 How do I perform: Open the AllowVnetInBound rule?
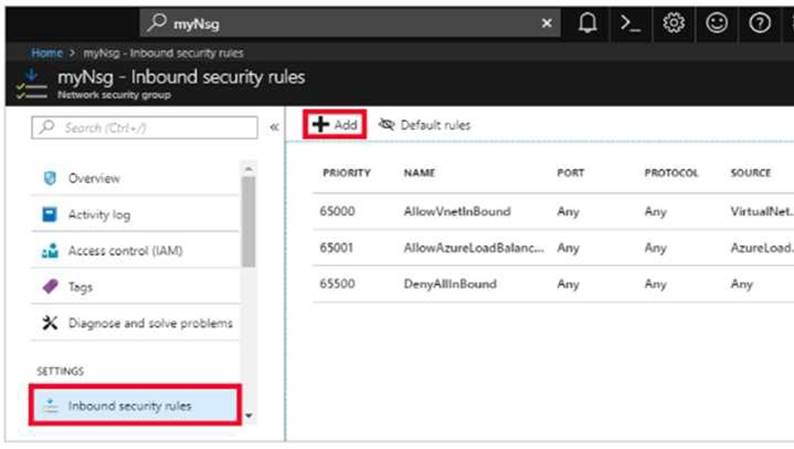tap(457, 211)
